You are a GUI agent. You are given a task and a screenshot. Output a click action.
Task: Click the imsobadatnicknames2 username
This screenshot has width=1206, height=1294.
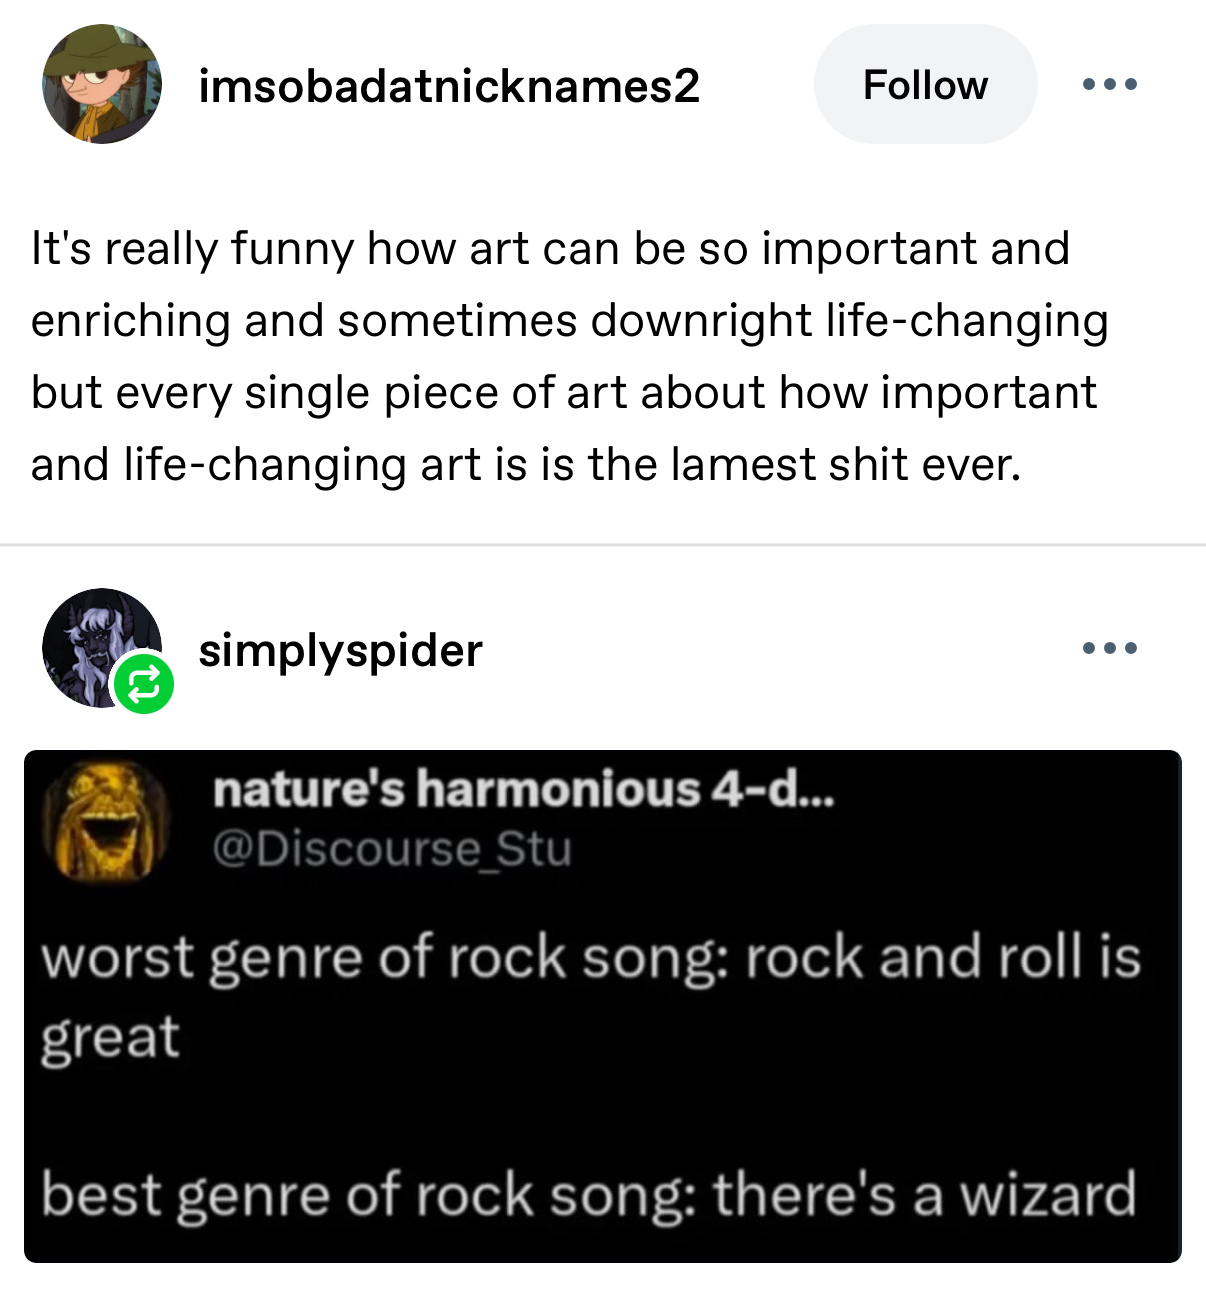tap(448, 86)
